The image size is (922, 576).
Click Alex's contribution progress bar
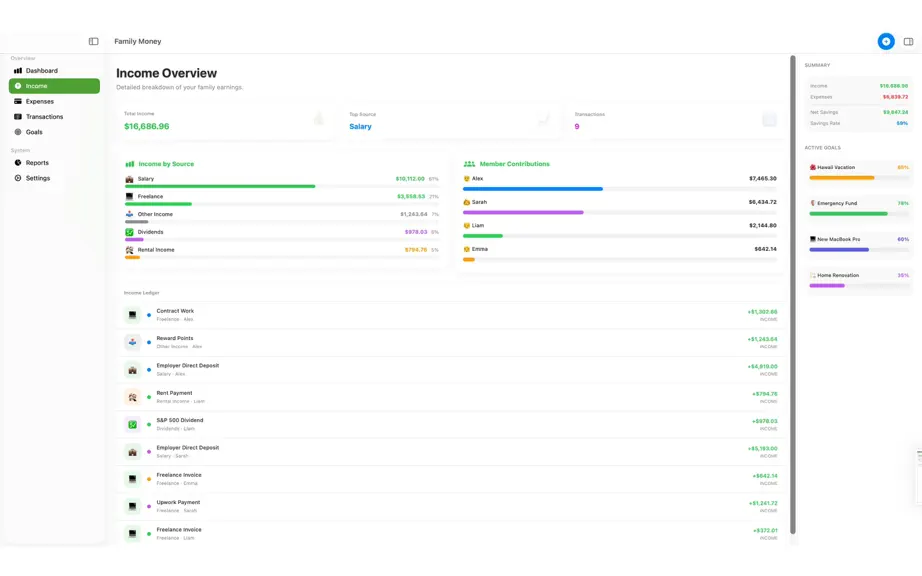(619, 189)
